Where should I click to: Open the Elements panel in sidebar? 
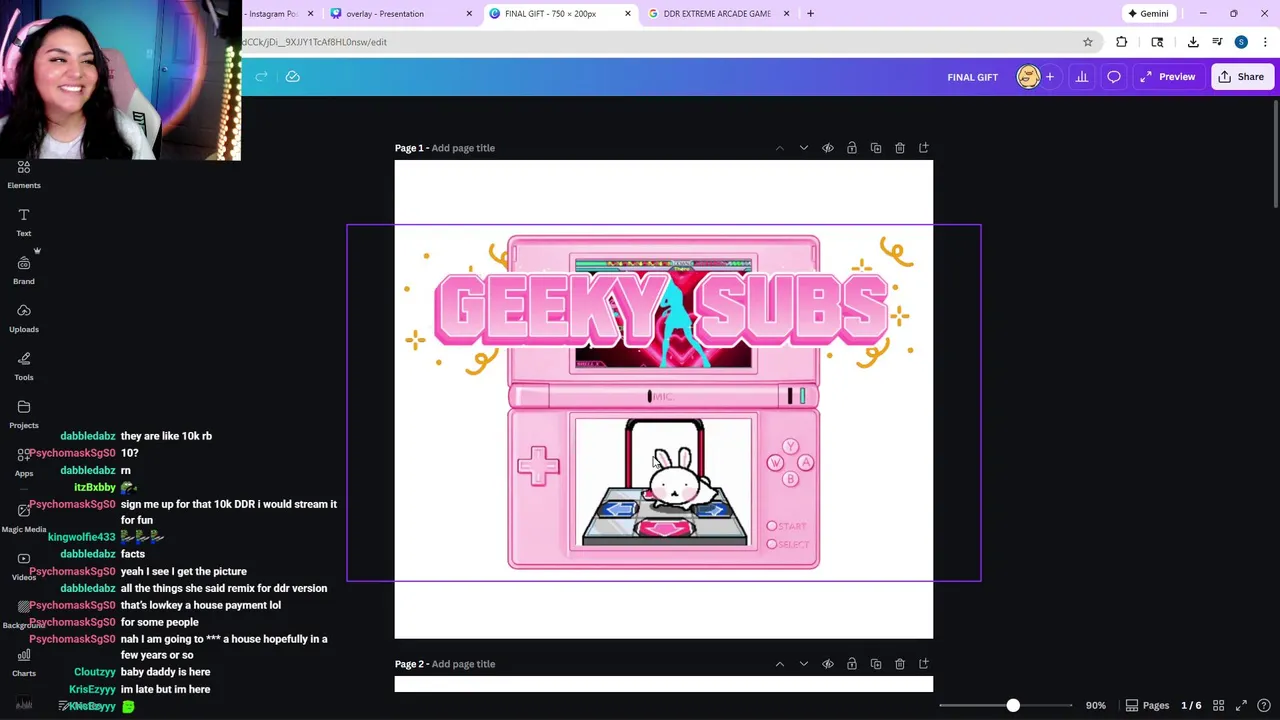coord(24,174)
